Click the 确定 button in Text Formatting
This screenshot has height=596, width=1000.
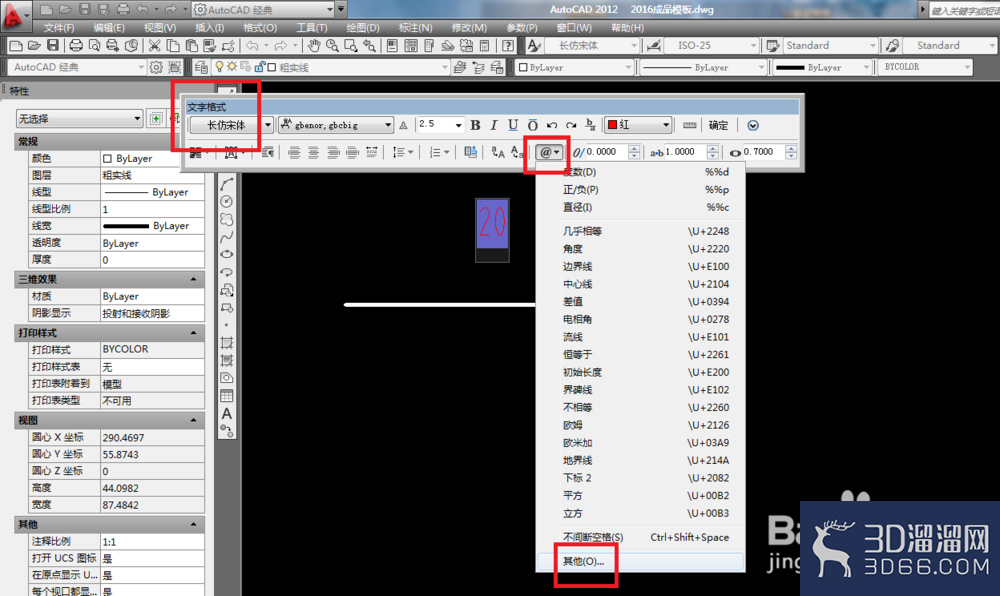click(718, 126)
